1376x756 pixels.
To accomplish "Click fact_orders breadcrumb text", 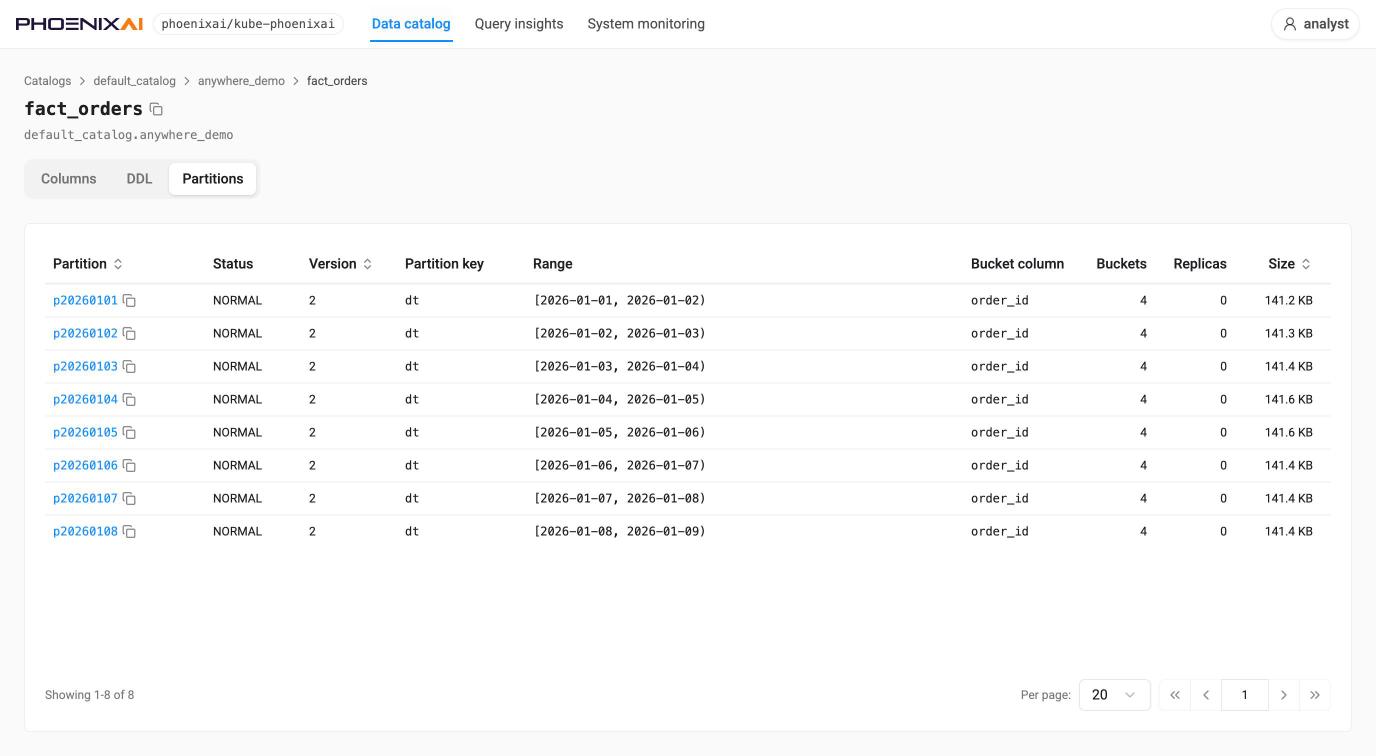I will point(337,81).
